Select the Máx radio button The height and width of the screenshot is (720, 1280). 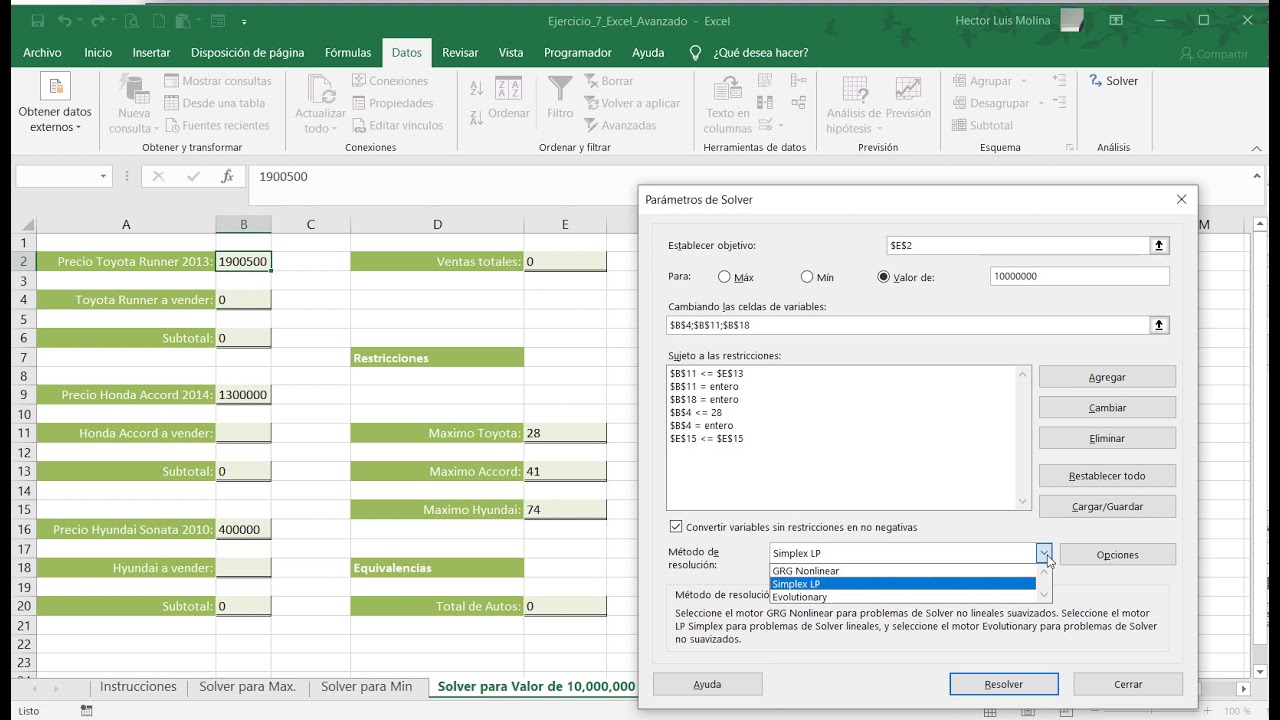tap(724, 277)
